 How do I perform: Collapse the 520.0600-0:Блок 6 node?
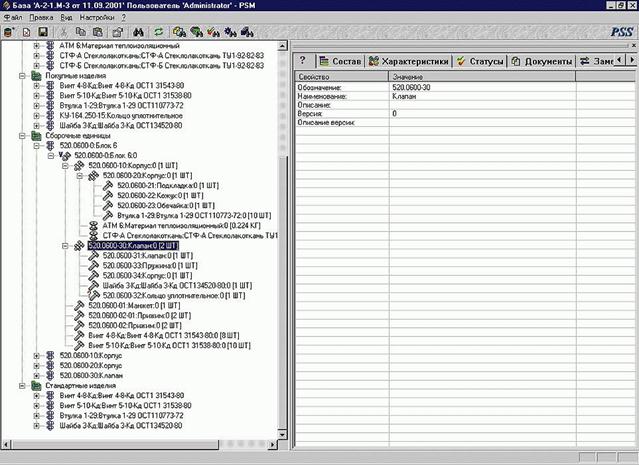tap(37, 145)
